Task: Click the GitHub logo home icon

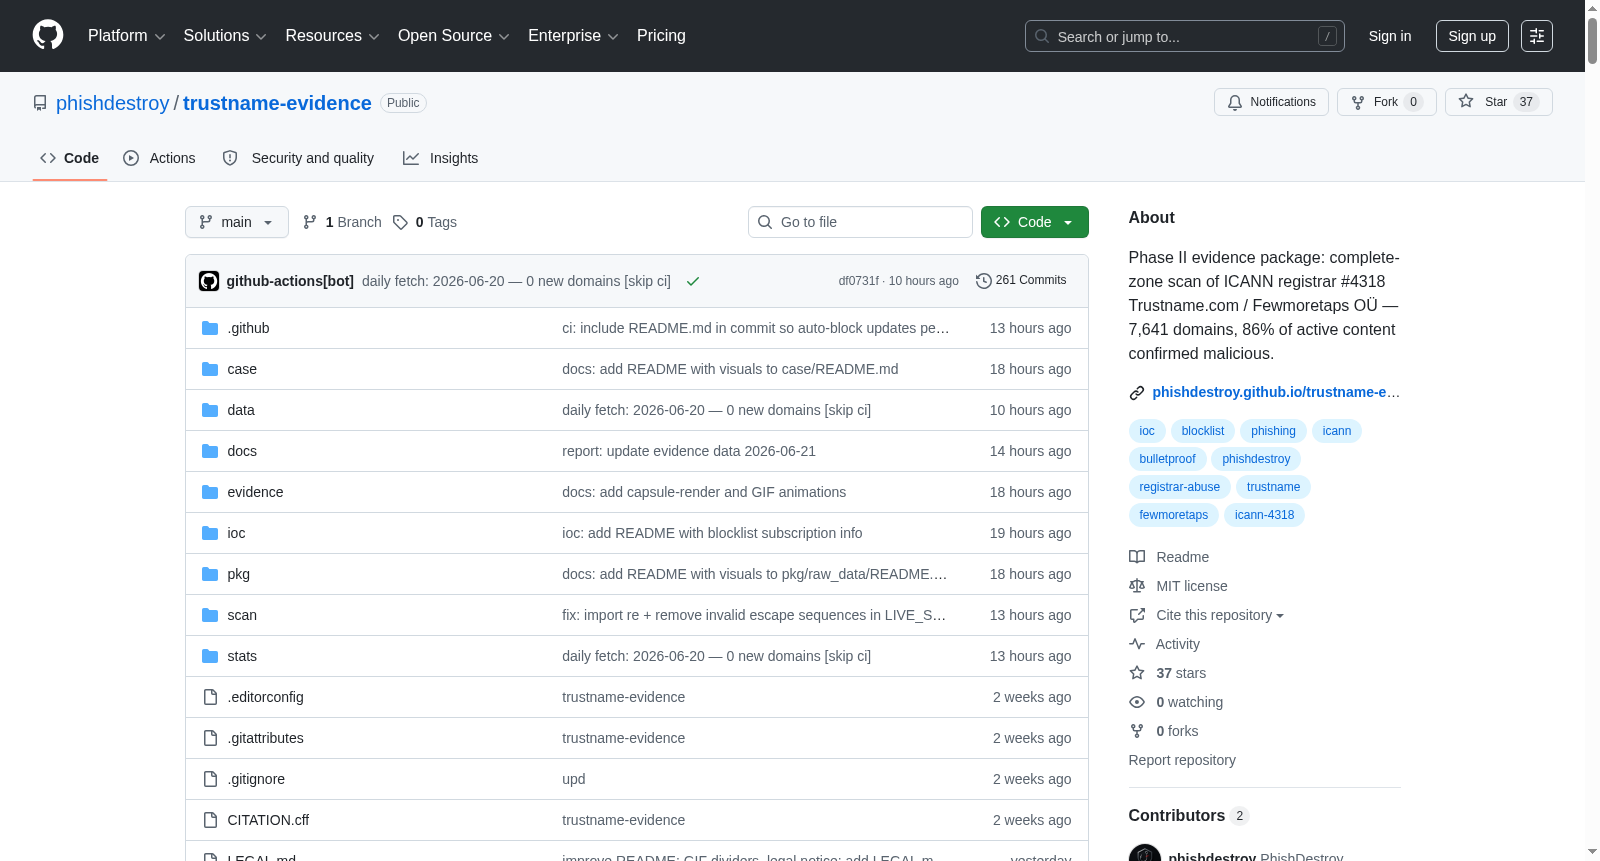Action: [48, 35]
